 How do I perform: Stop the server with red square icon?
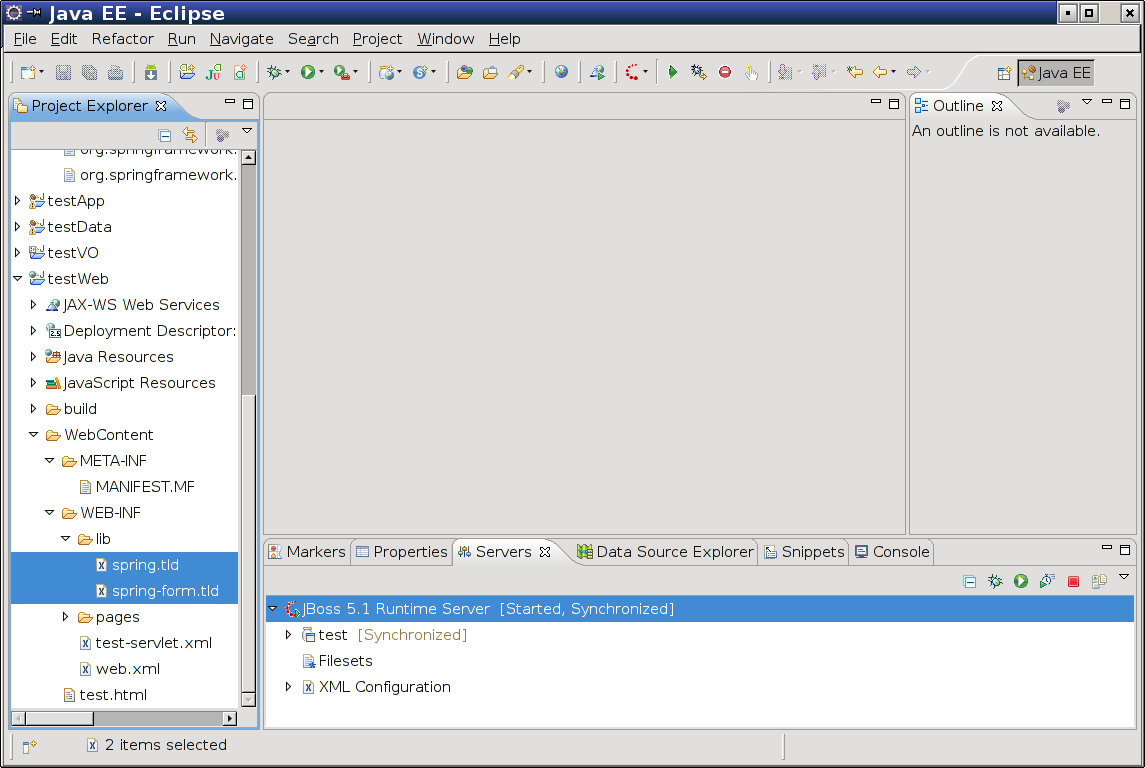[x=1073, y=581]
